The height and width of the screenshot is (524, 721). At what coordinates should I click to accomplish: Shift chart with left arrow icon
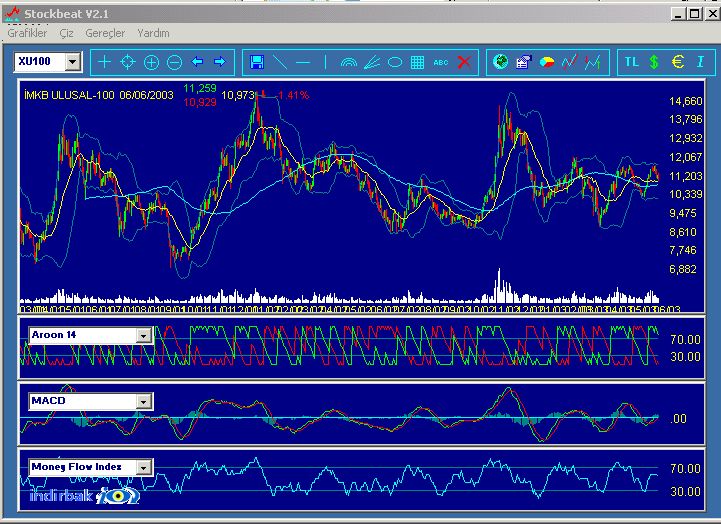coord(197,62)
